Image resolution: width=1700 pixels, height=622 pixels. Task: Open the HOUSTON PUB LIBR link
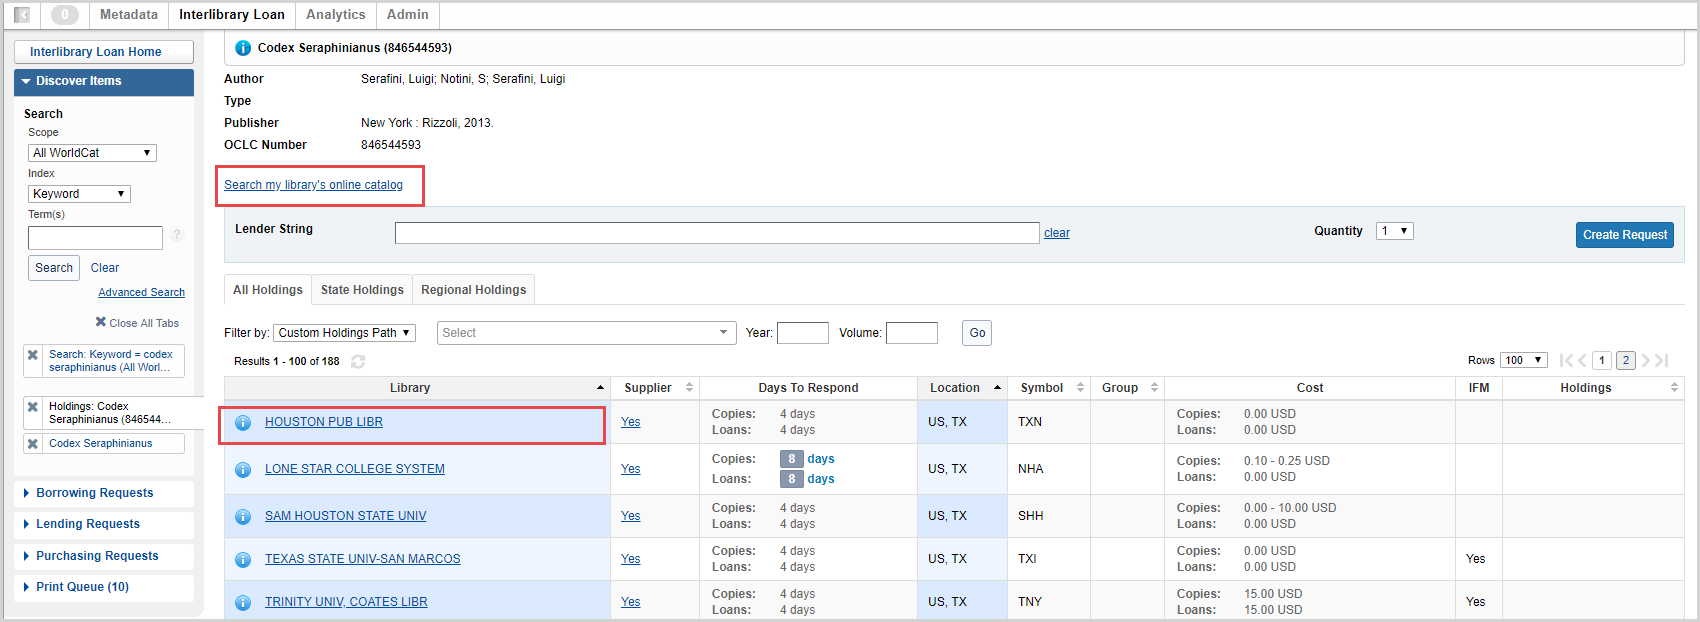pyautogui.click(x=324, y=422)
